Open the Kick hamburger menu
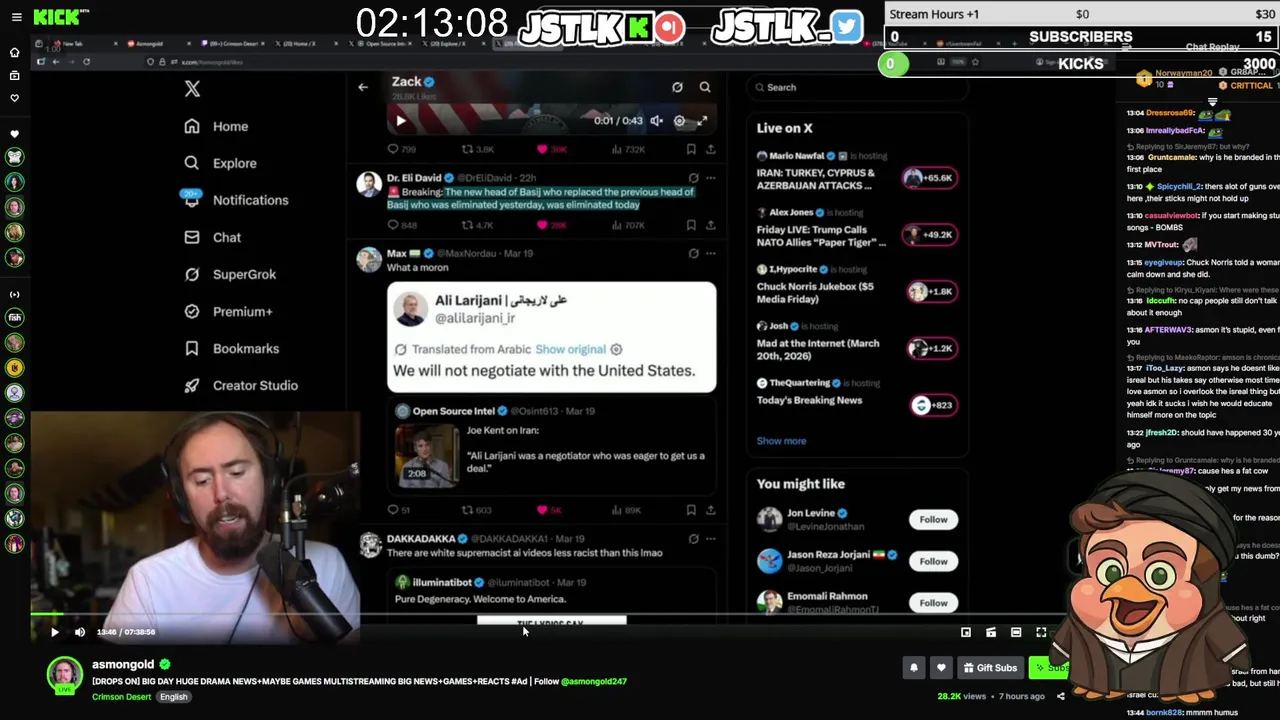Image resolution: width=1280 pixels, height=720 pixels. 16,17
